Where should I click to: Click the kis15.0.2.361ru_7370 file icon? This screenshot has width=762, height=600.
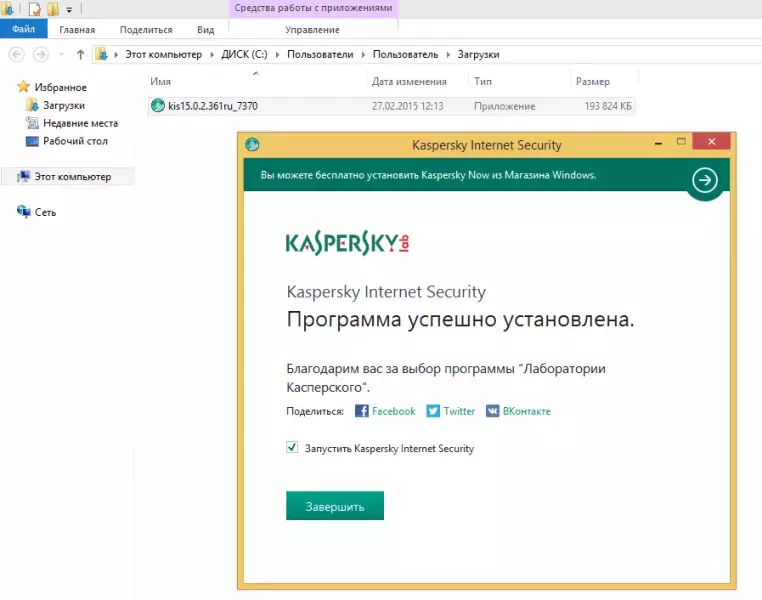tap(157, 105)
